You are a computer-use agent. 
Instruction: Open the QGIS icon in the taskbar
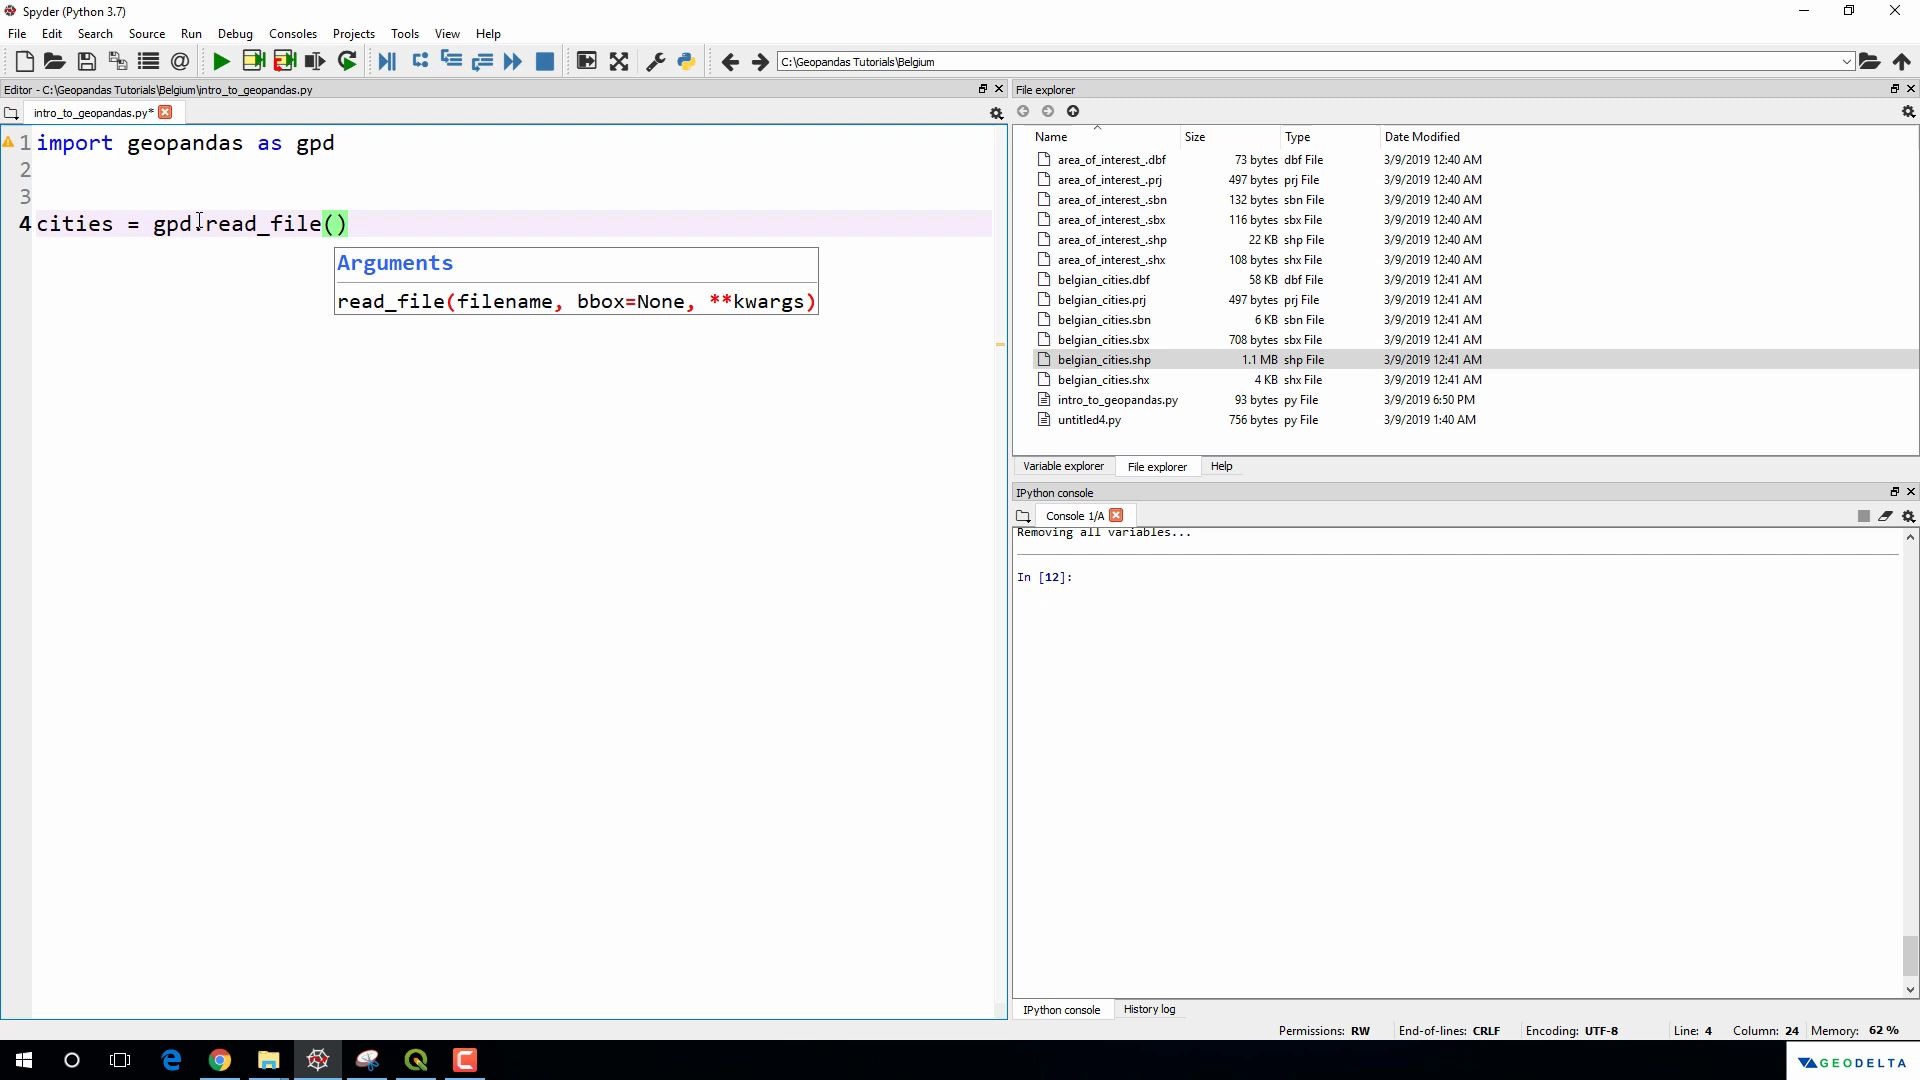(416, 1060)
